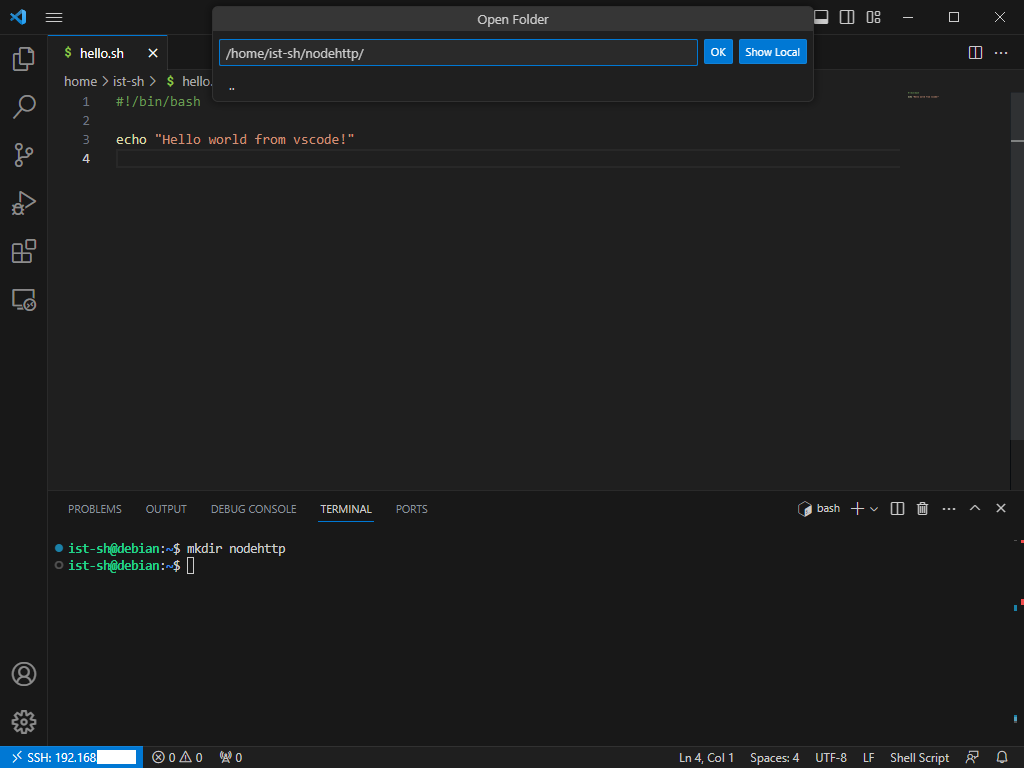
Task: Open the Run and Debug view
Action: [x=23, y=202]
